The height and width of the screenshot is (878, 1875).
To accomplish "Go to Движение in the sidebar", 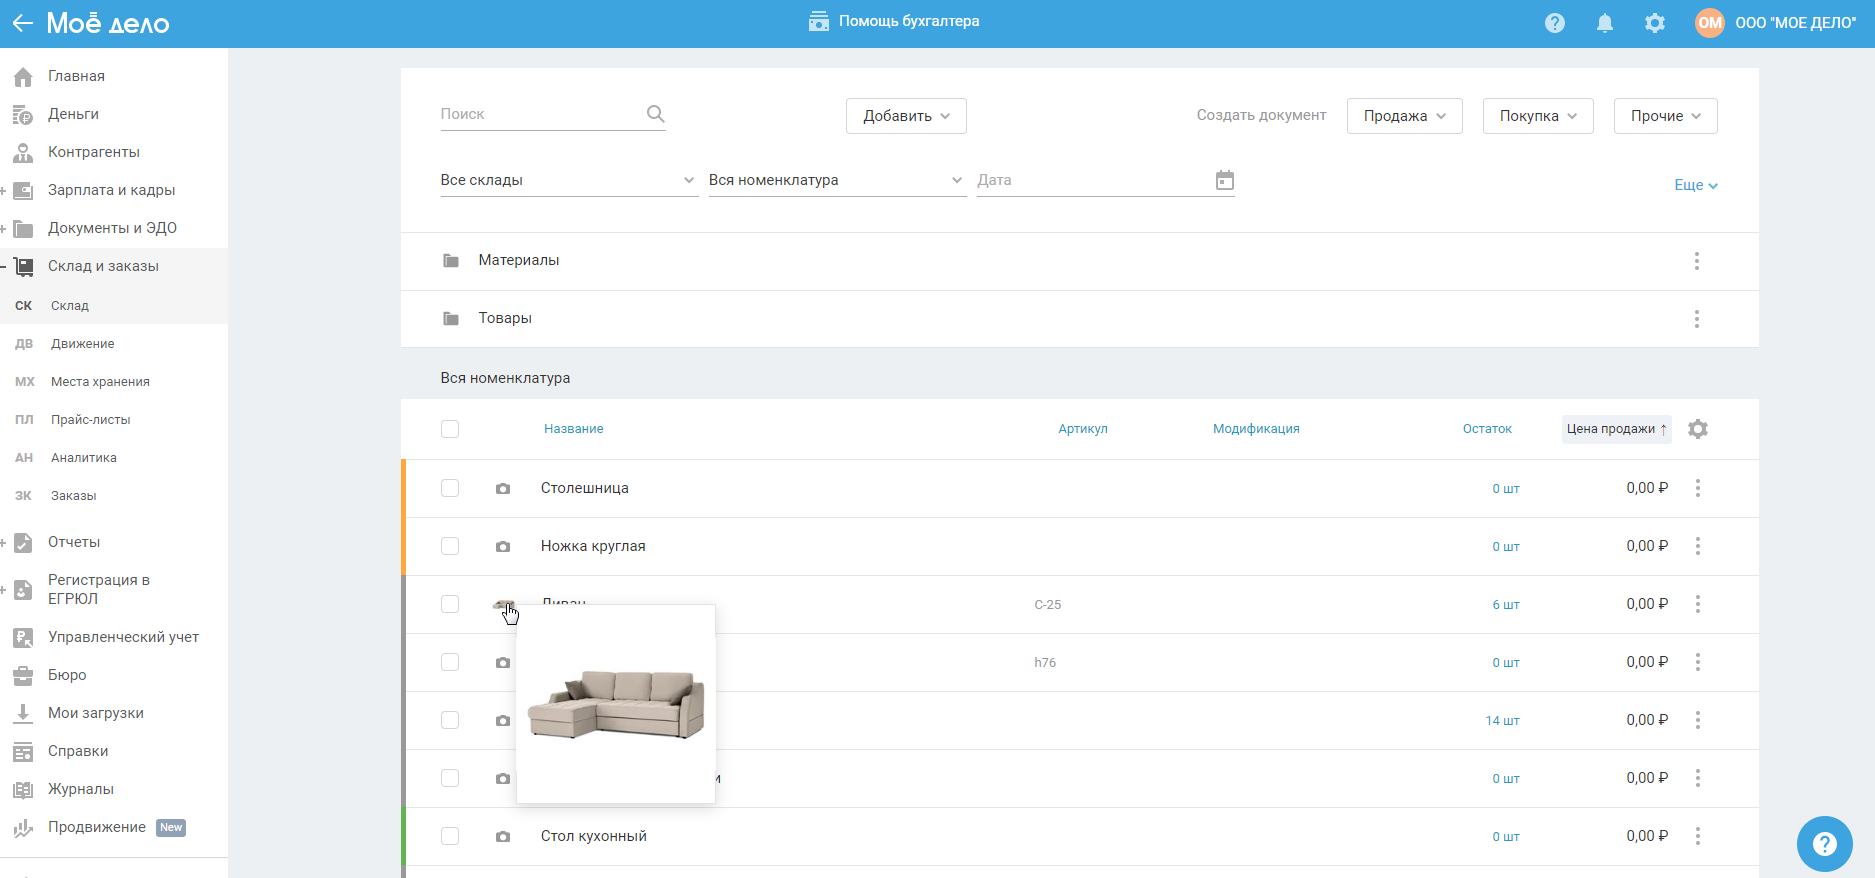I will [83, 344].
